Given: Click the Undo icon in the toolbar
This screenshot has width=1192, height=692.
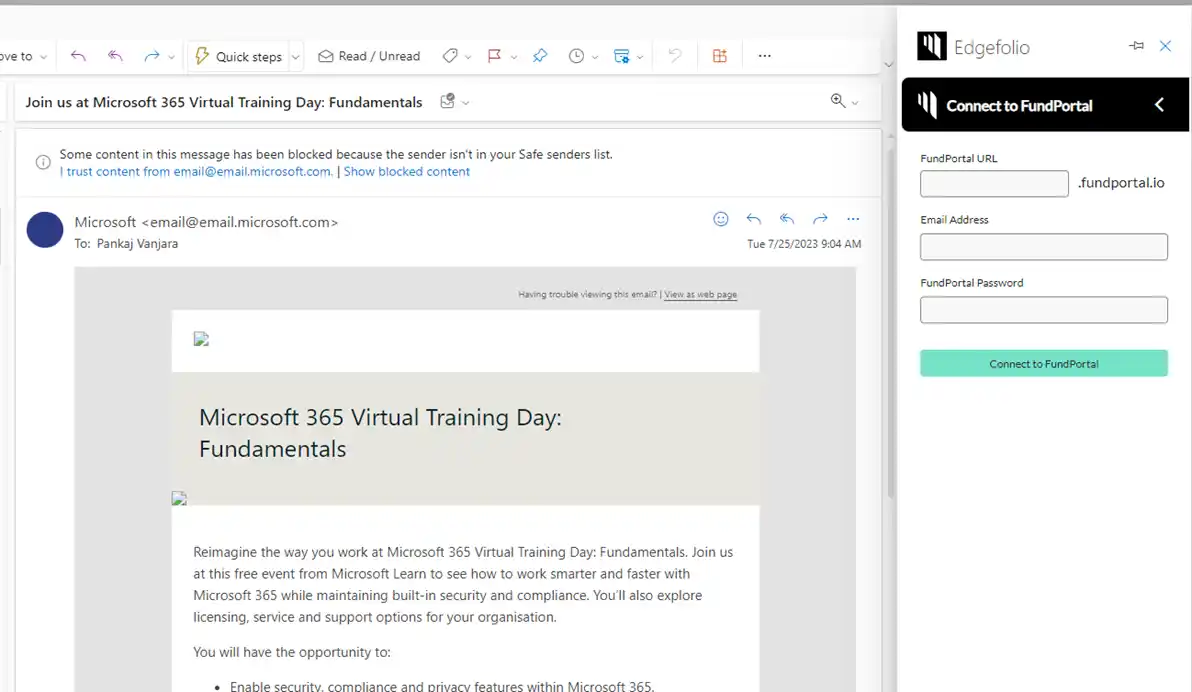Looking at the screenshot, I should coord(674,56).
